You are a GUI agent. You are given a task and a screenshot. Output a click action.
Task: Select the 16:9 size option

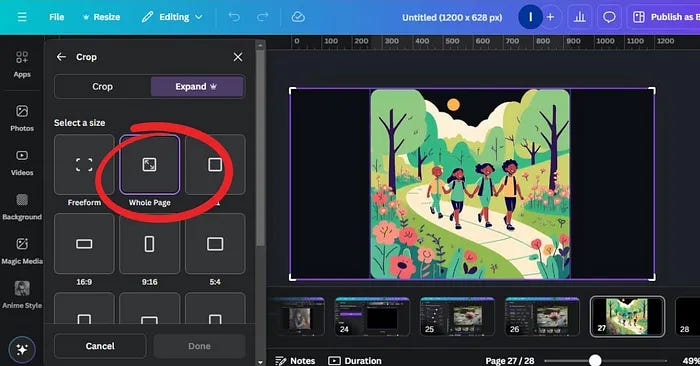tap(84, 244)
